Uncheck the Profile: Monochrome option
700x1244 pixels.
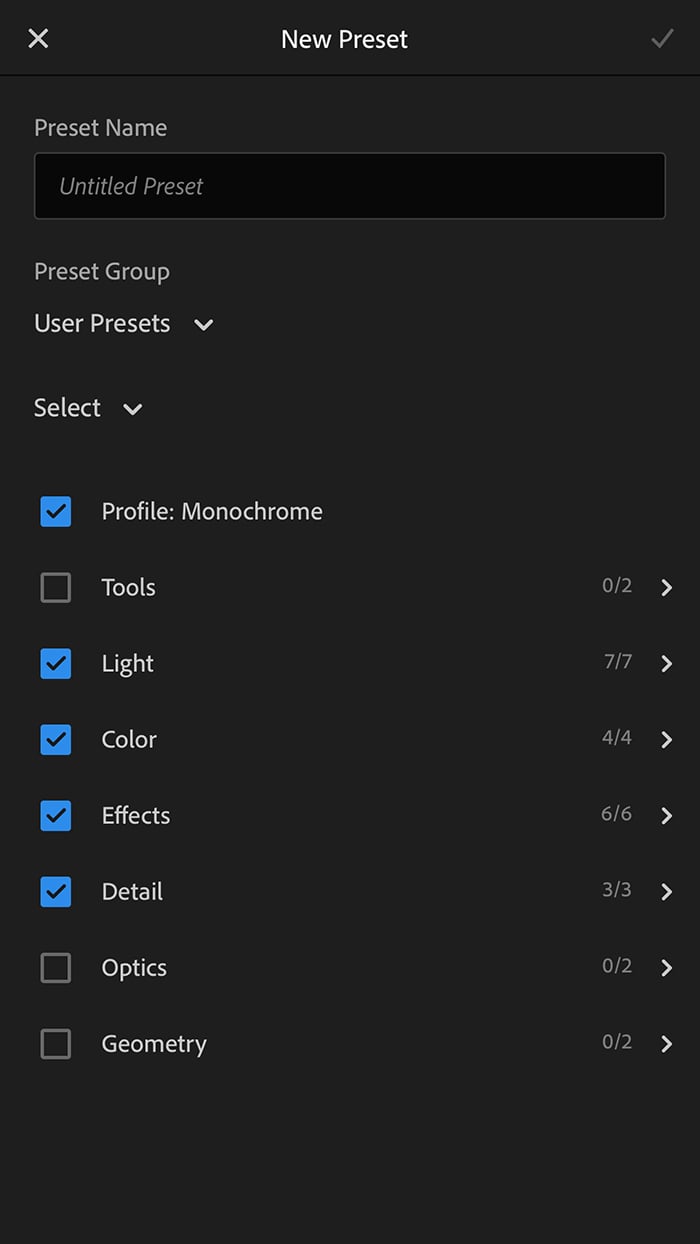click(x=56, y=511)
